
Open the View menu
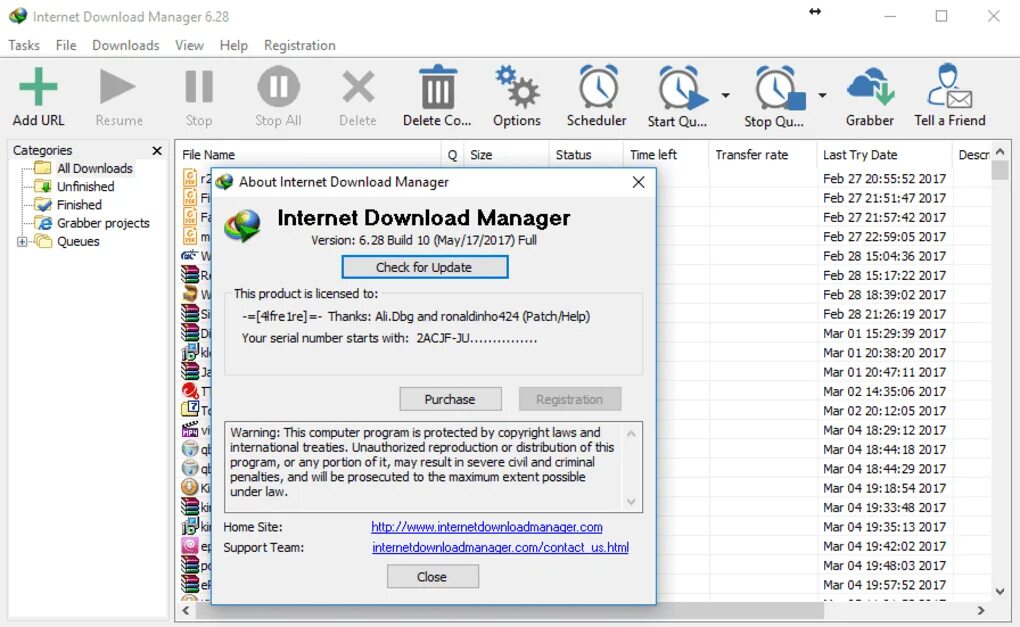pos(189,46)
